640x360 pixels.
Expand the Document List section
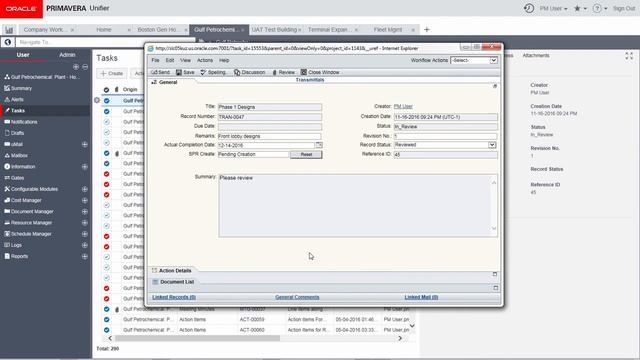click(x=496, y=288)
